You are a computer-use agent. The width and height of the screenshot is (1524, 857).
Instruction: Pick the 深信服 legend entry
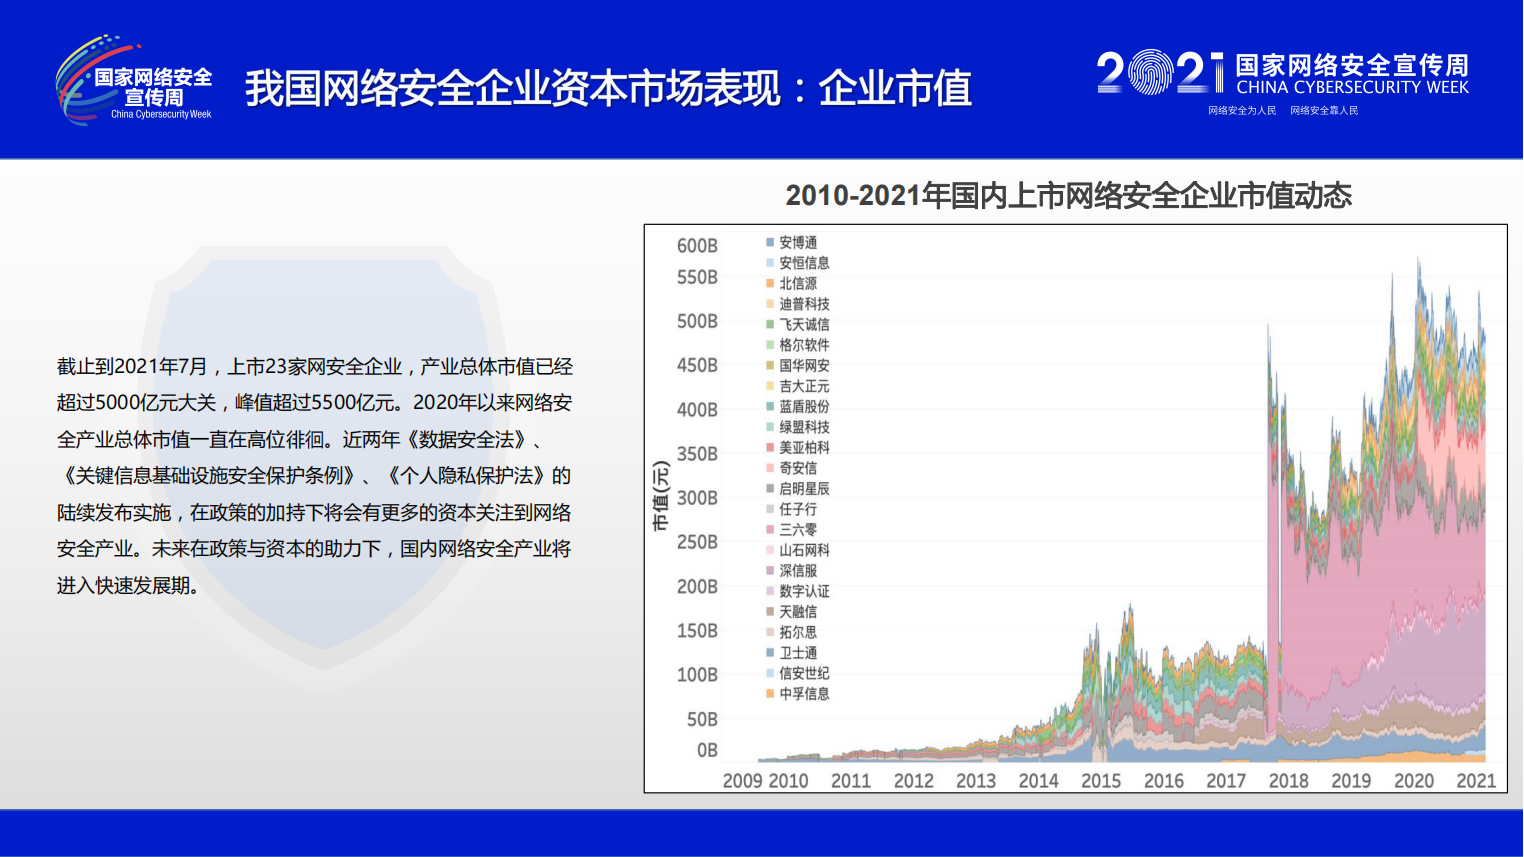click(x=797, y=571)
